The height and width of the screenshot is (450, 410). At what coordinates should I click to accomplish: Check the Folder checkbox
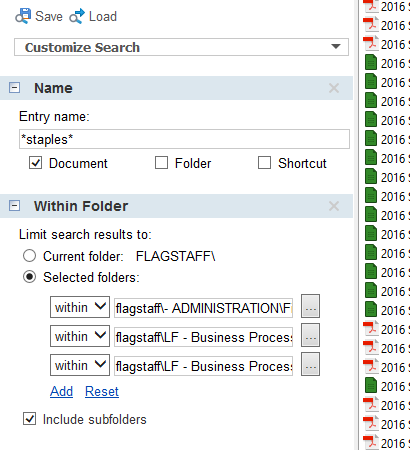pos(161,163)
